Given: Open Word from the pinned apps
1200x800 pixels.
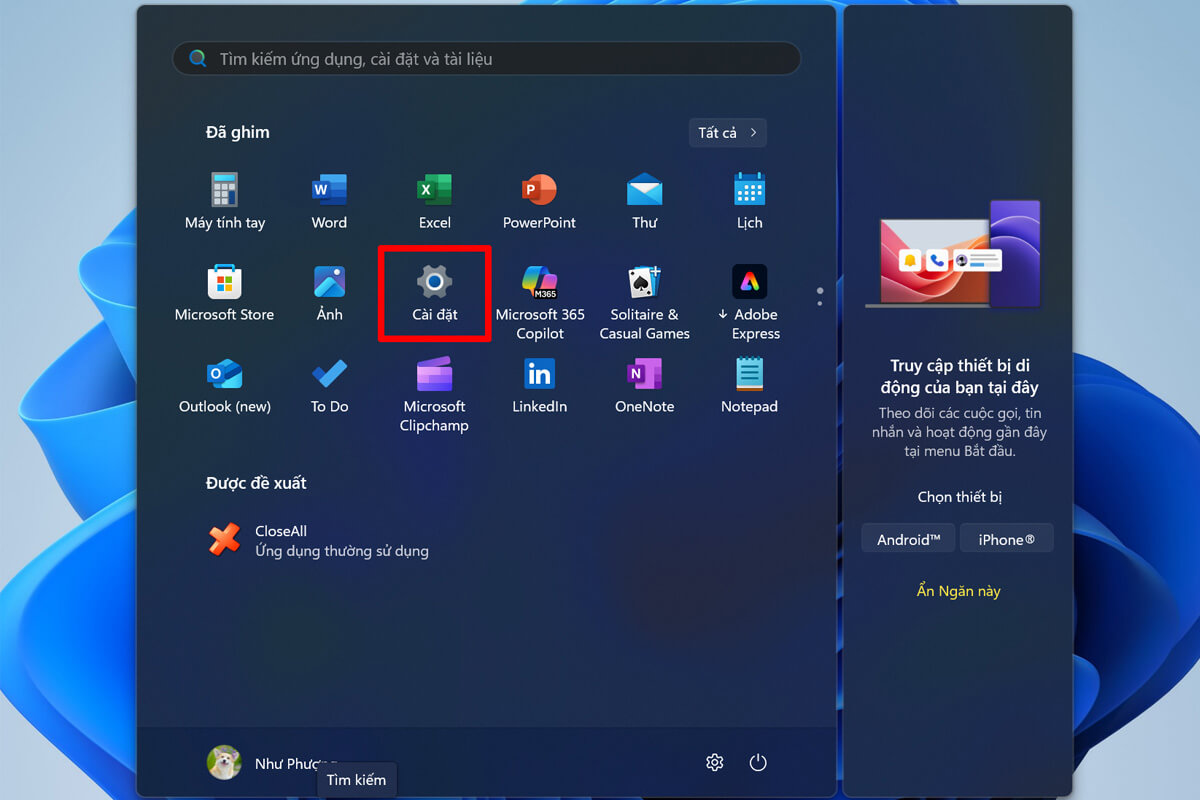Looking at the screenshot, I should tap(329, 197).
